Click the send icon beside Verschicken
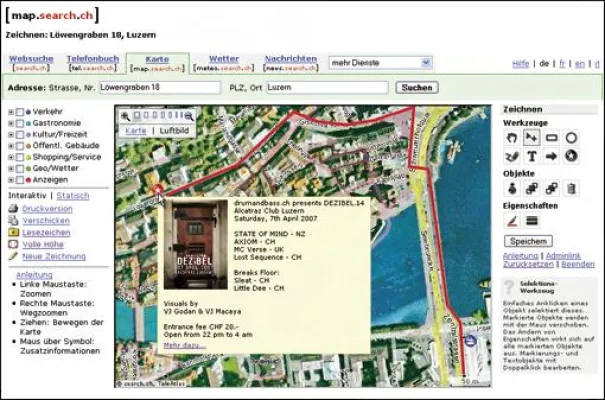 (14, 221)
